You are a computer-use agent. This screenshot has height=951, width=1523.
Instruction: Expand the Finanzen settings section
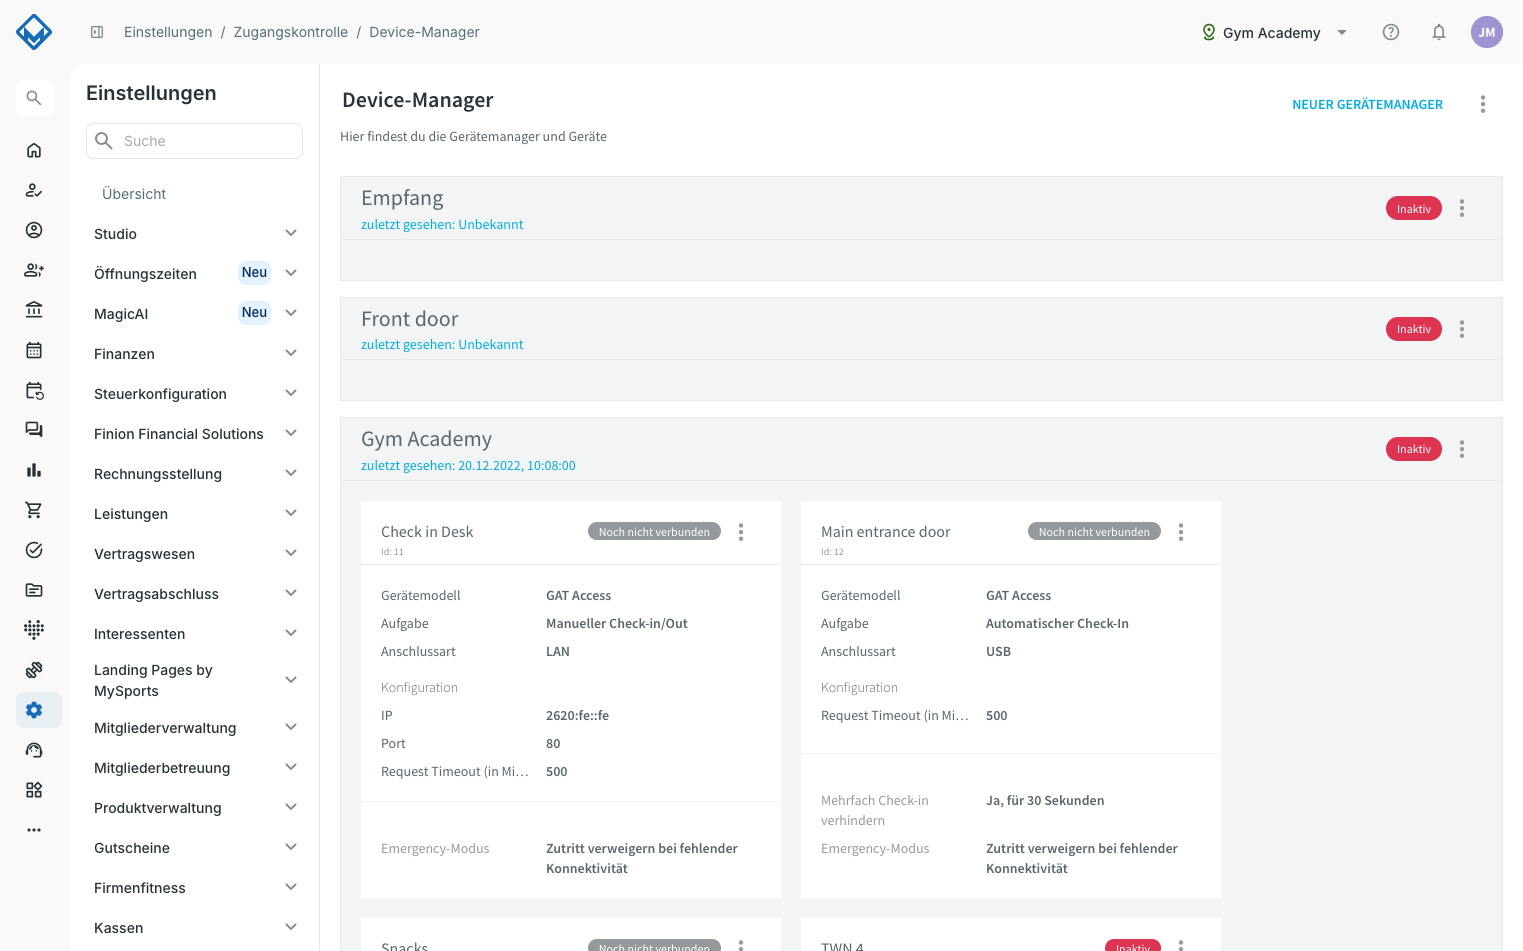pyautogui.click(x=194, y=354)
